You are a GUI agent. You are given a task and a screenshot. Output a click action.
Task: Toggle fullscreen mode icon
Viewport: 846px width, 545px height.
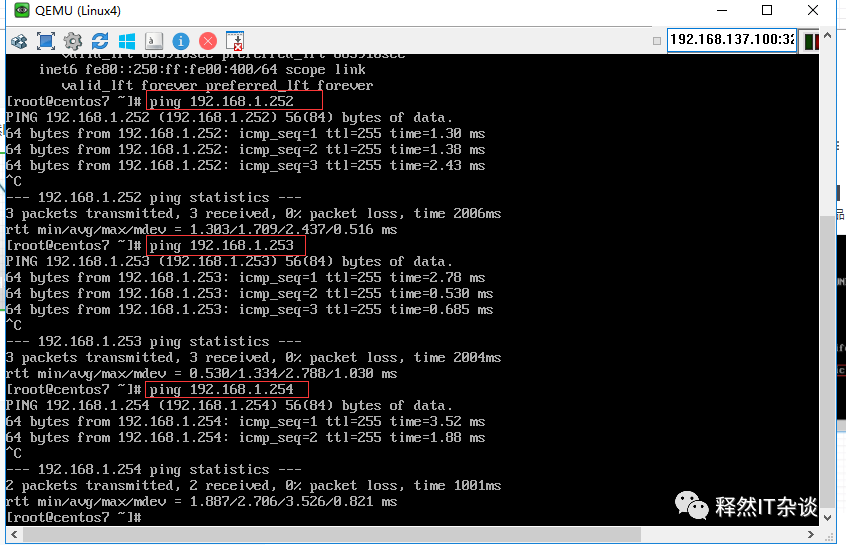46,41
